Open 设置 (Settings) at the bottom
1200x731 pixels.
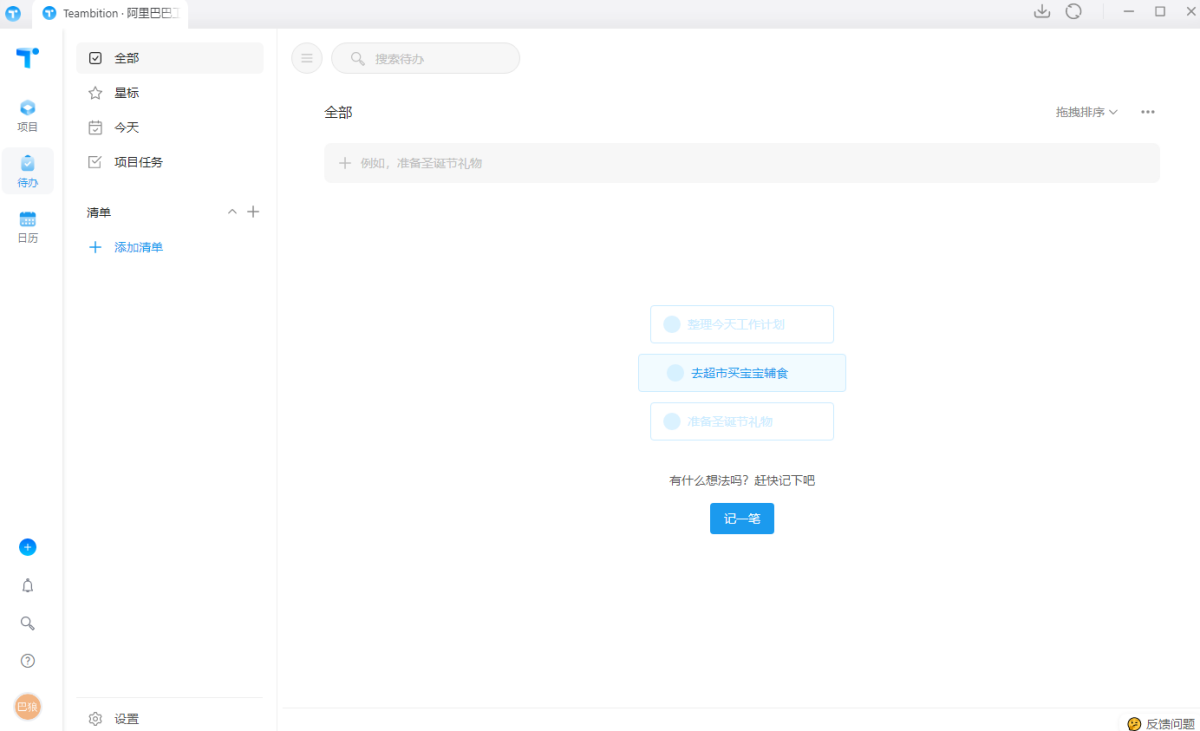point(126,719)
